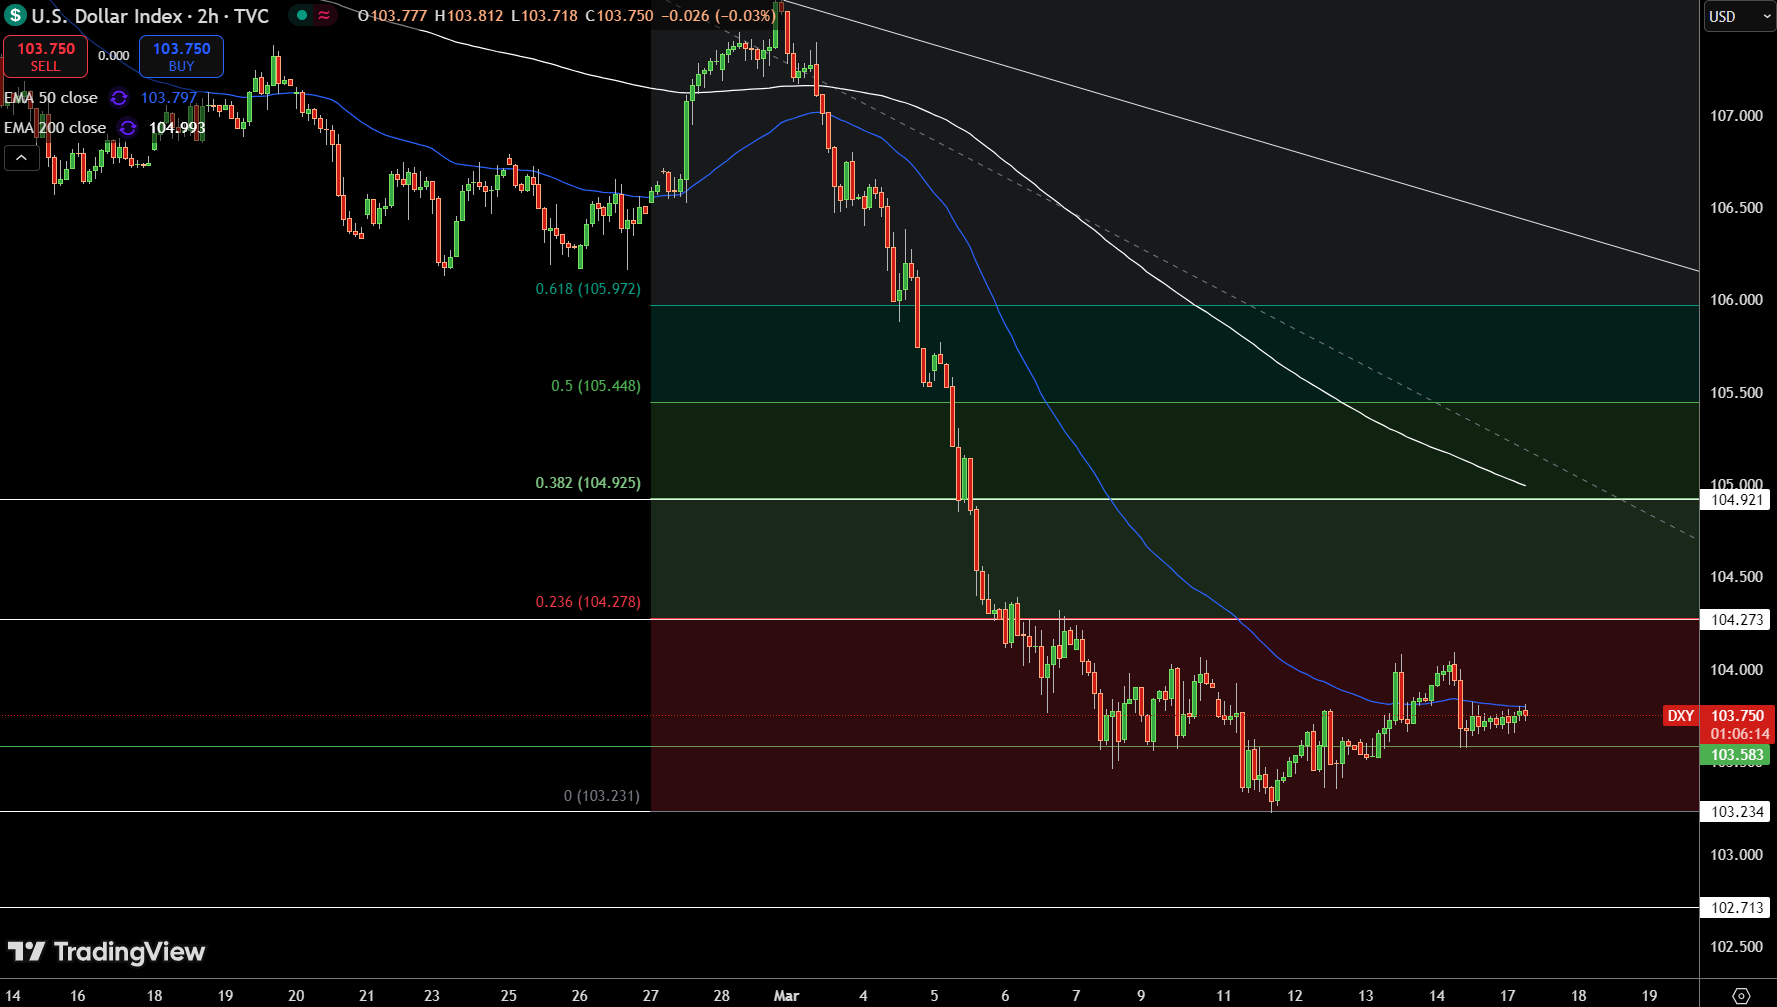Click the 0 (103.231) Fibonacci label

[x=602, y=796]
